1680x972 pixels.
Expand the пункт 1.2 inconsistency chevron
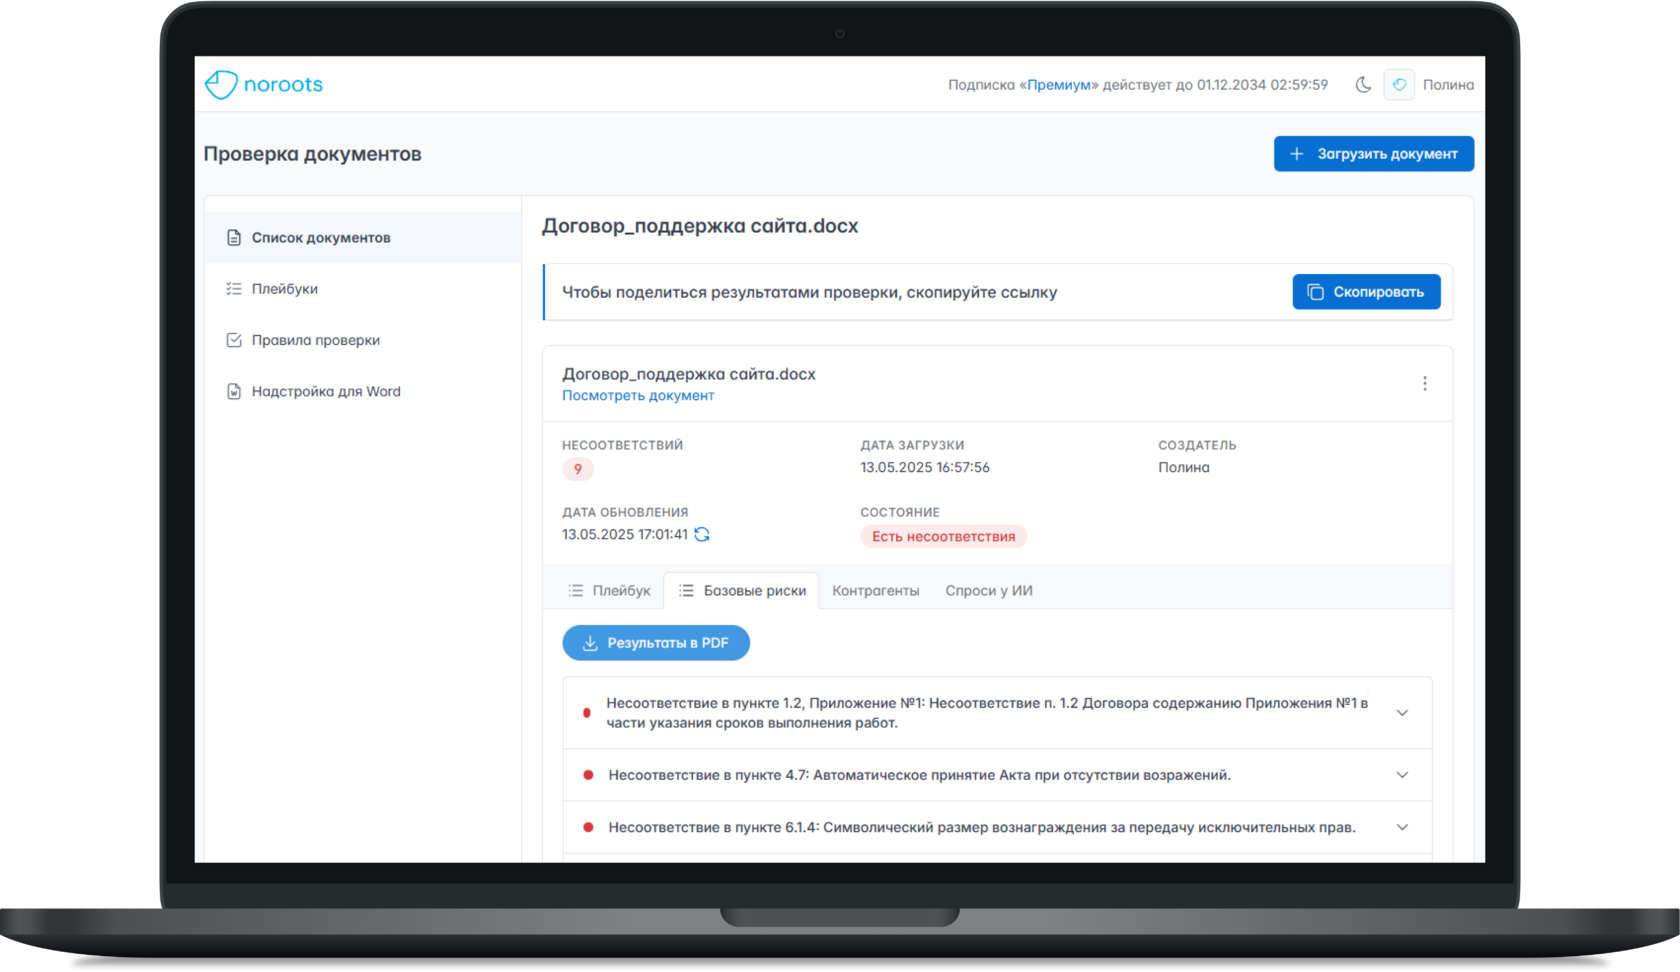pos(1402,713)
